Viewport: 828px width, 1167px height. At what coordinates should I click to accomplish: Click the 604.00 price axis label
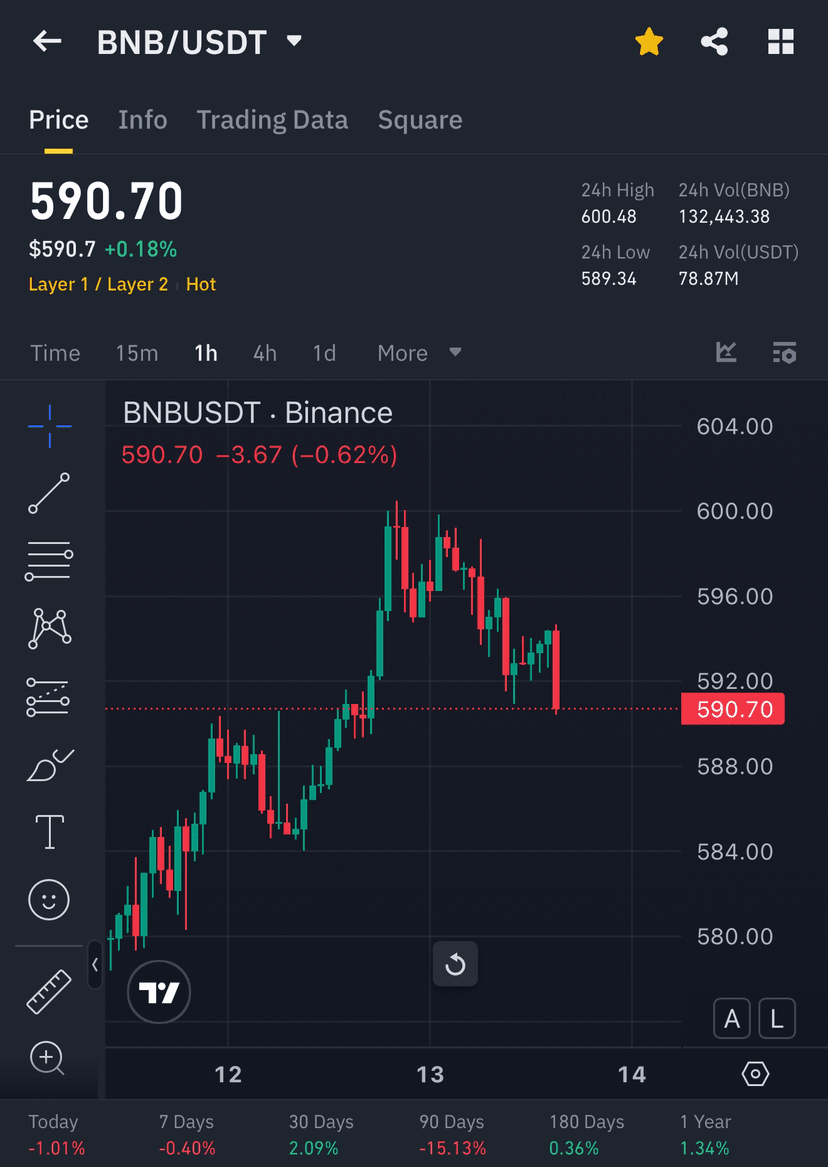point(734,426)
